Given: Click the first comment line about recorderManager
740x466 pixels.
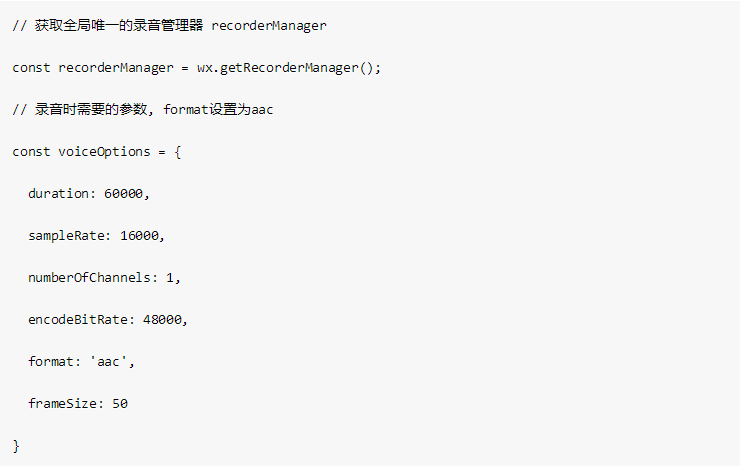Looking at the screenshot, I should (169, 25).
